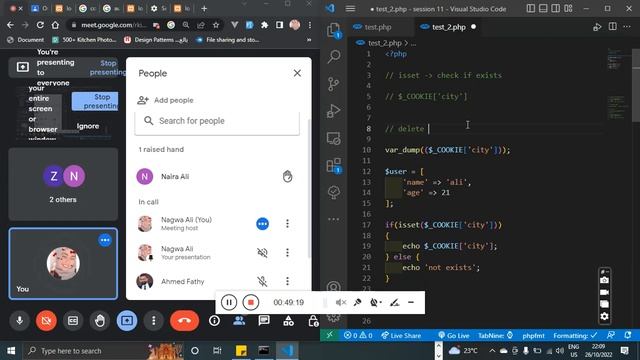Start Go Live server
Viewport: 640px width, 360px height.
coord(453,336)
